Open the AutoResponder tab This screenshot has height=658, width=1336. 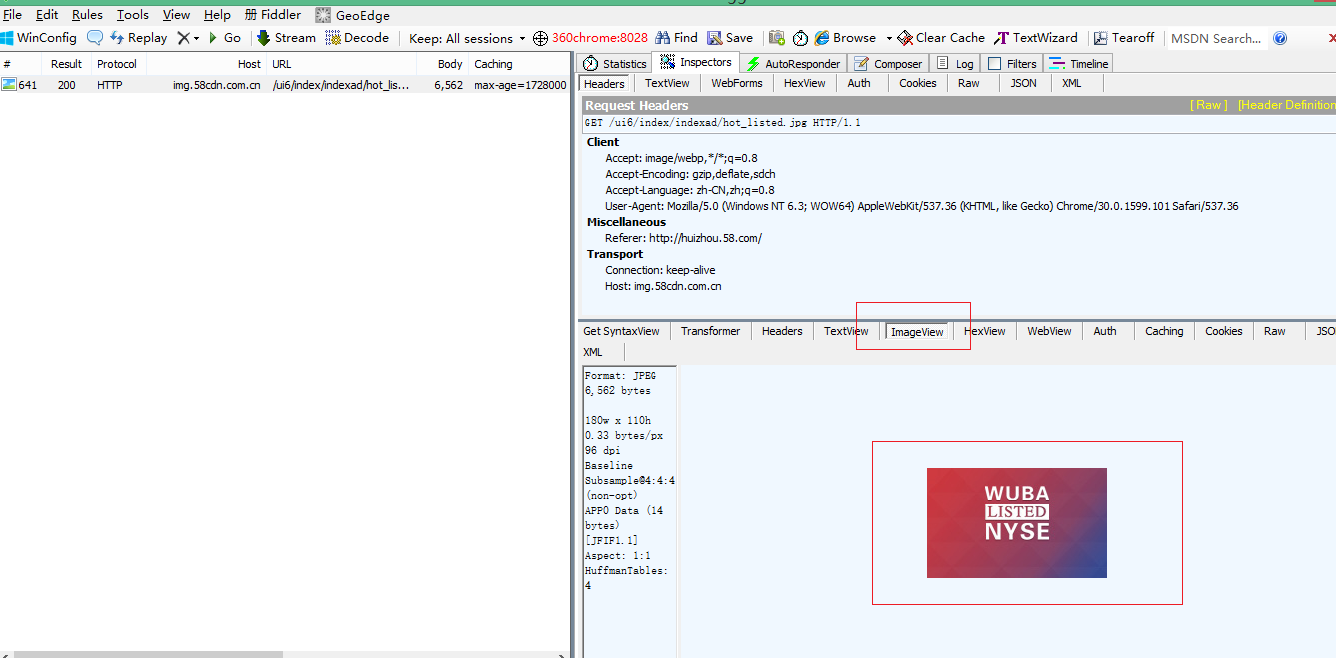[x=793, y=63]
